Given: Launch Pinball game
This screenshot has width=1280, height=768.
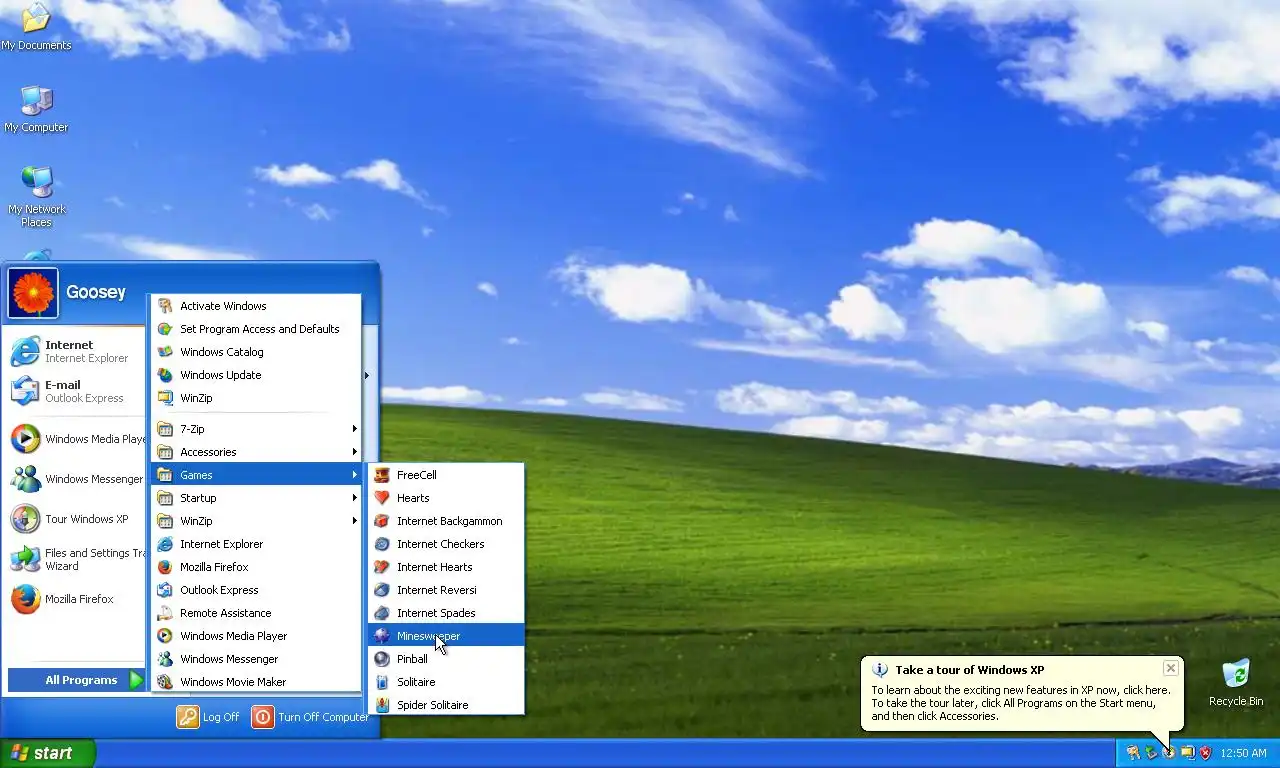Looking at the screenshot, I should coord(446,659).
